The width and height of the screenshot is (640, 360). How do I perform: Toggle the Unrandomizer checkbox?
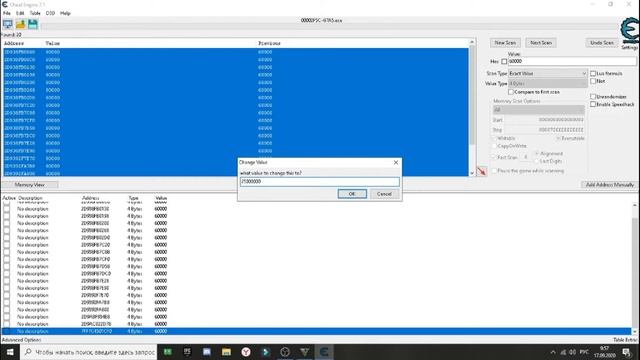coord(593,97)
